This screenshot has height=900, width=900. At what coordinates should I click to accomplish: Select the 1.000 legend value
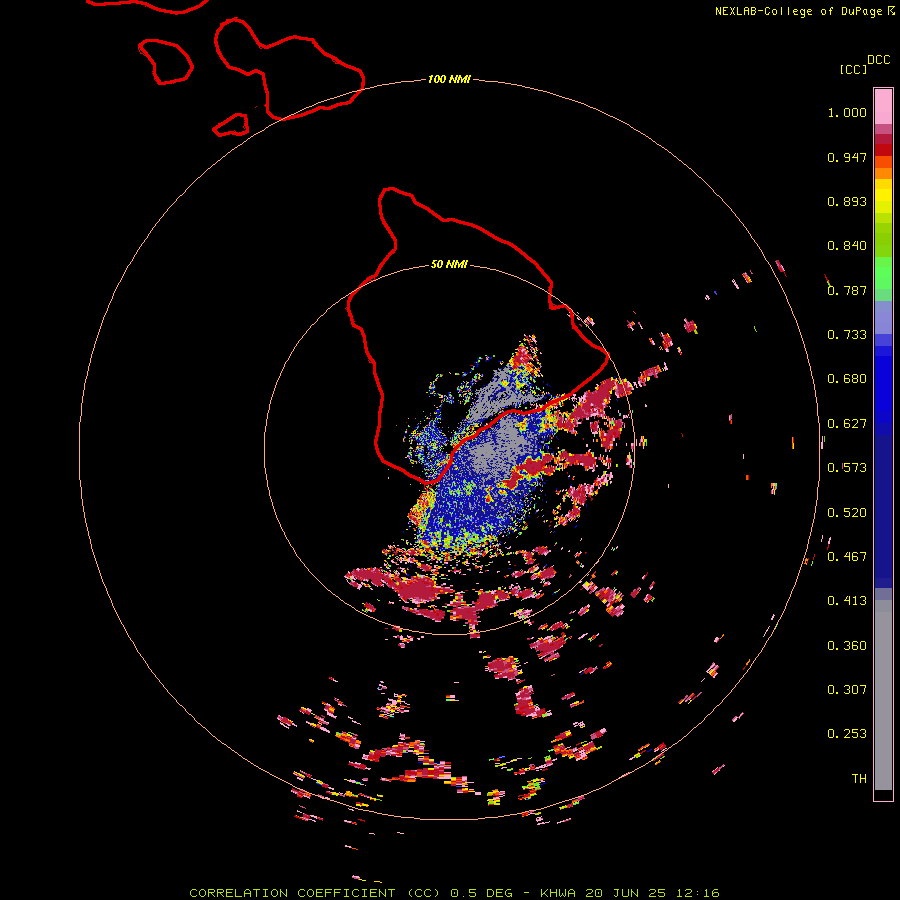click(x=847, y=112)
